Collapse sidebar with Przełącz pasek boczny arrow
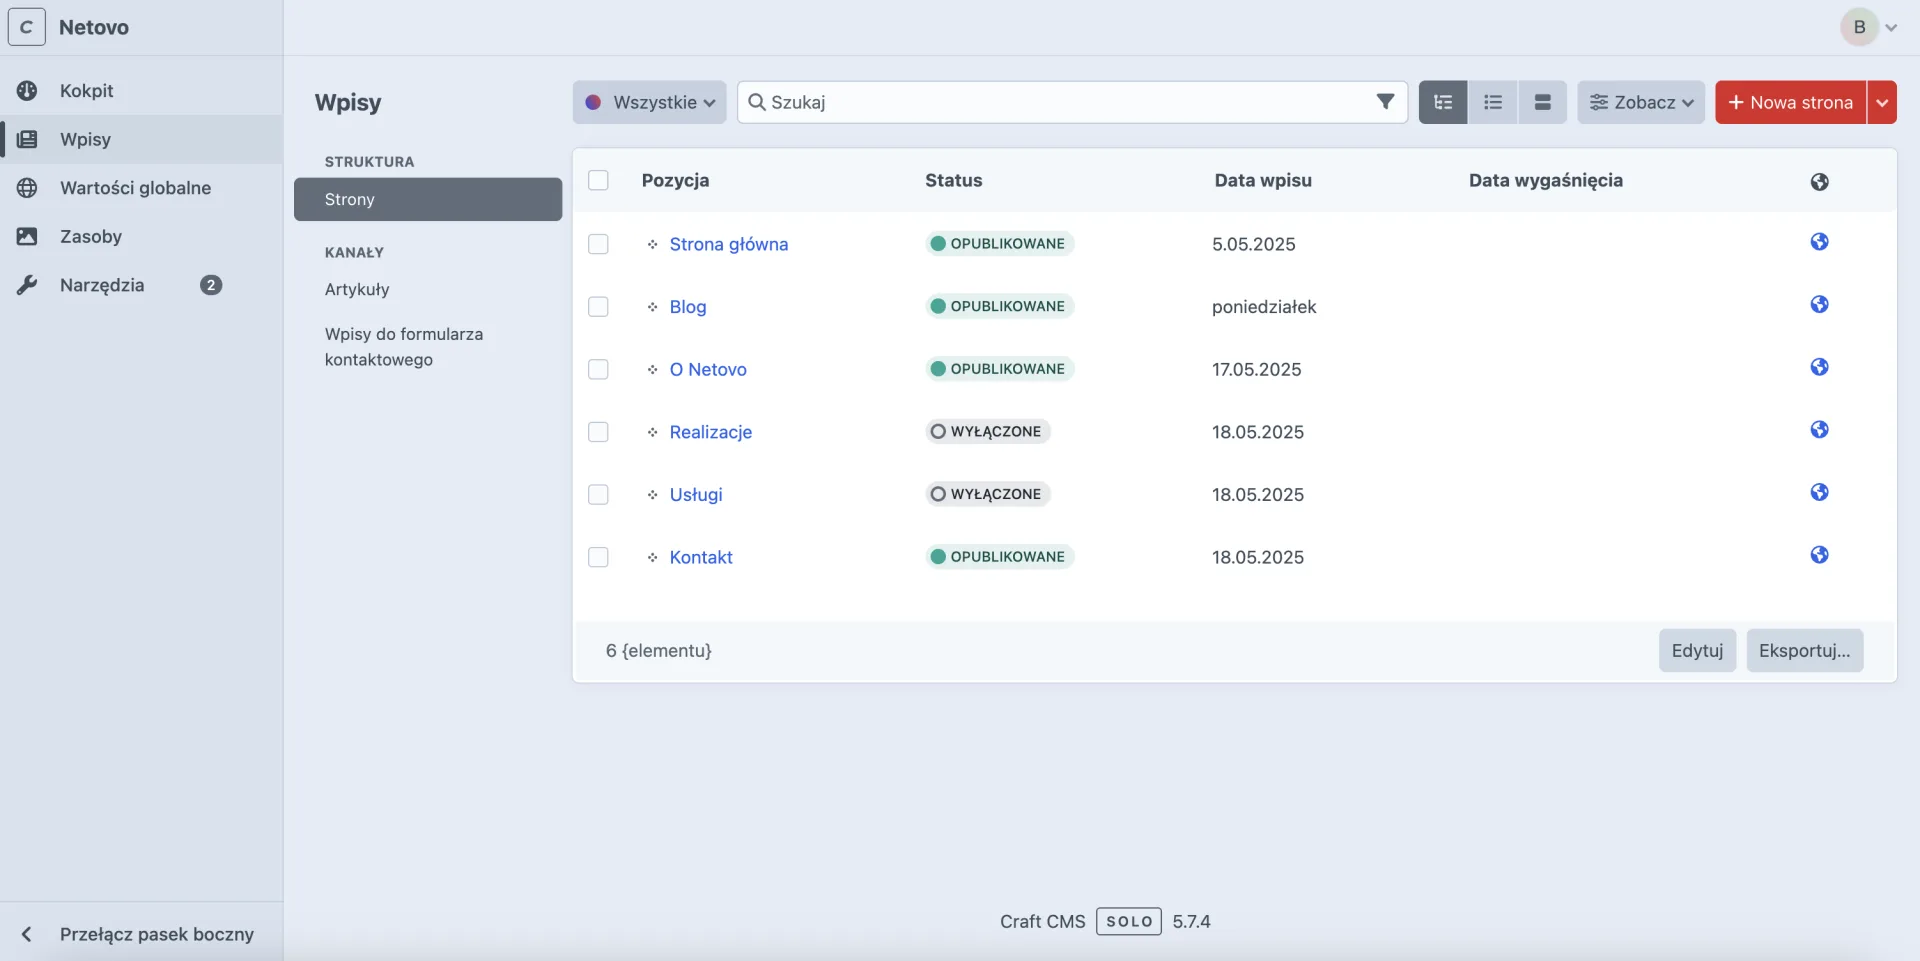The image size is (1920, 961). (x=27, y=934)
